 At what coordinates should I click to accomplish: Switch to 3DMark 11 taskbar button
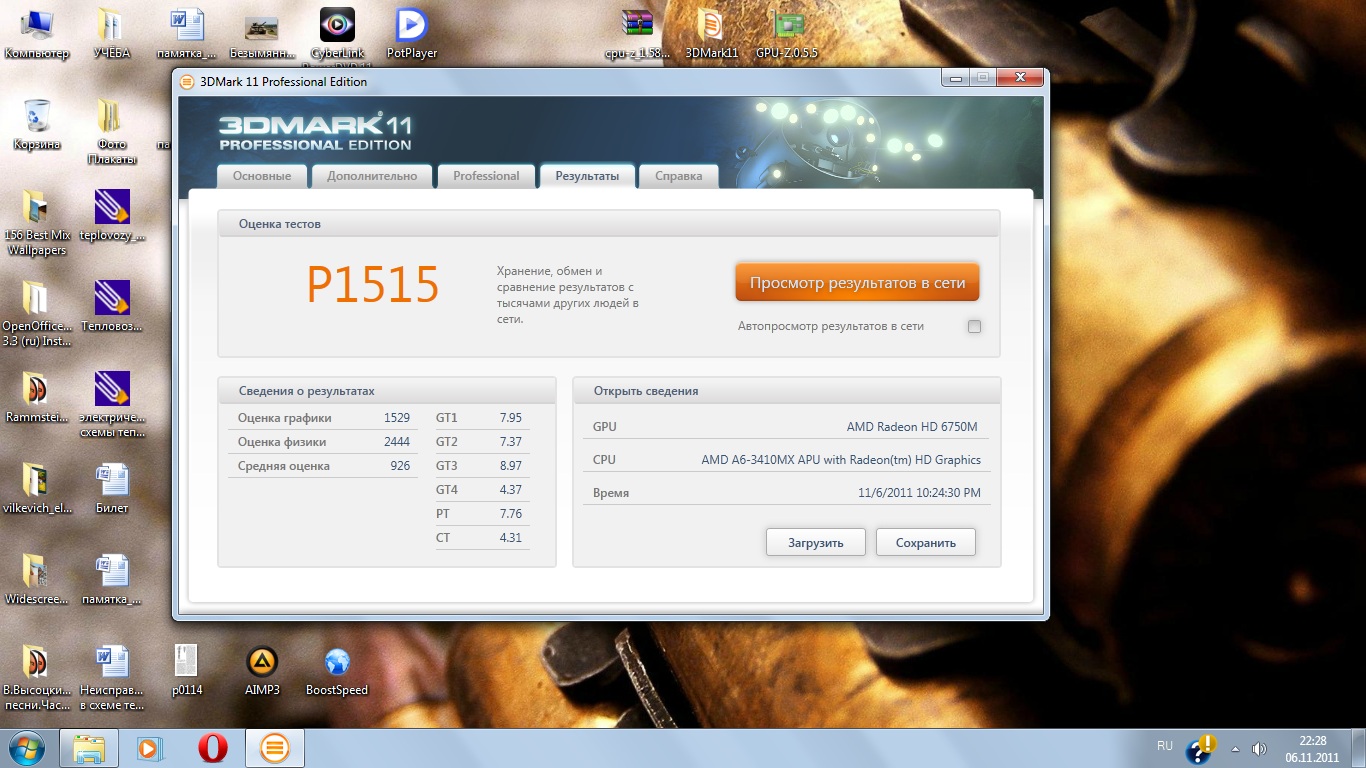(x=274, y=748)
